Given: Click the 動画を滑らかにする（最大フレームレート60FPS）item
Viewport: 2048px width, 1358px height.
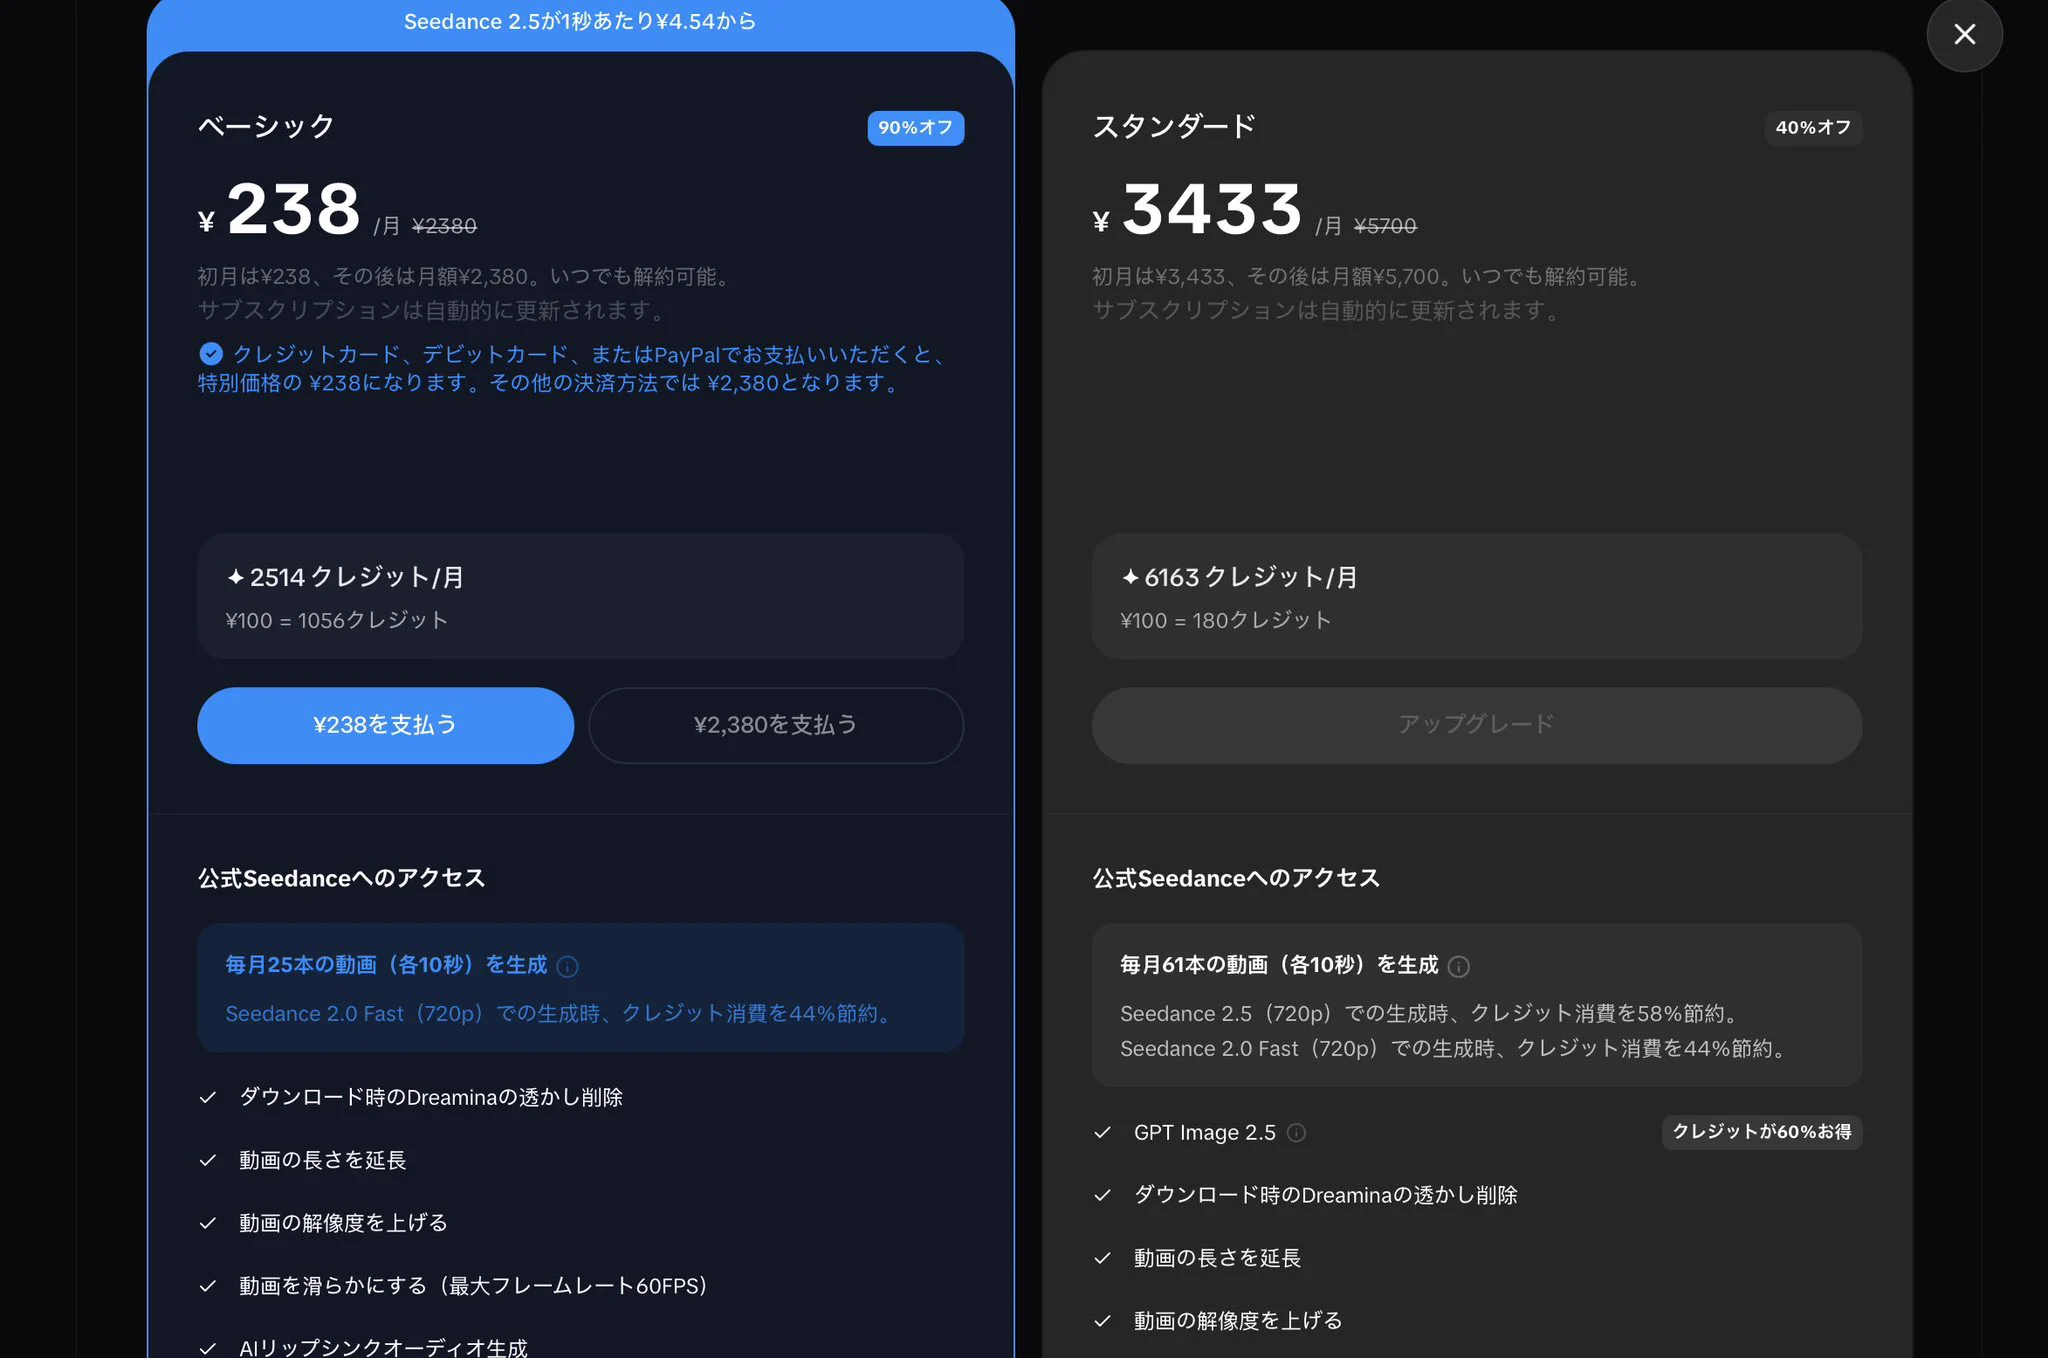Looking at the screenshot, I should [473, 1286].
